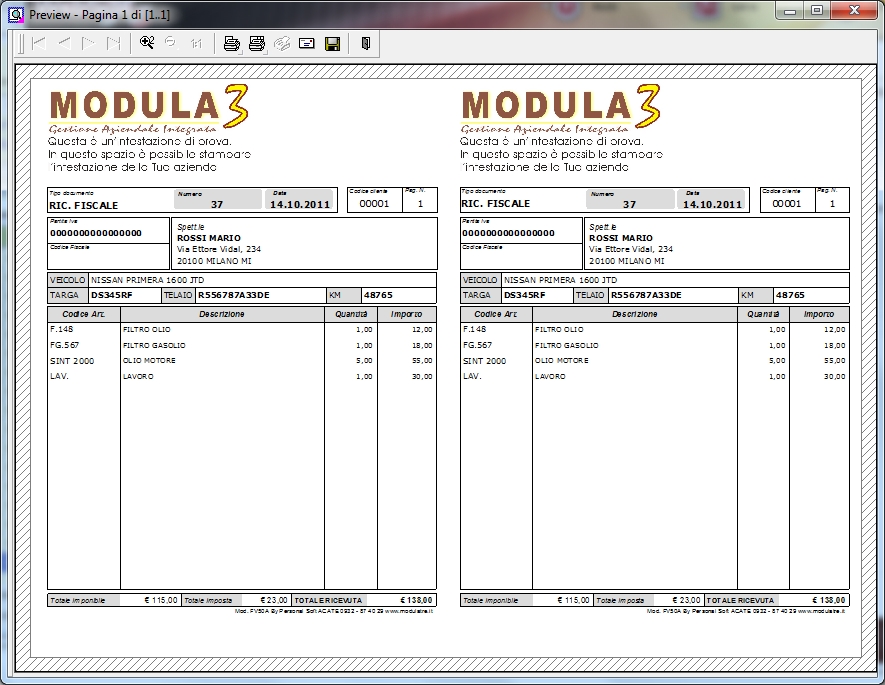Select 'RIC. FISCALE' on the right receipt

click(x=496, y=204)
